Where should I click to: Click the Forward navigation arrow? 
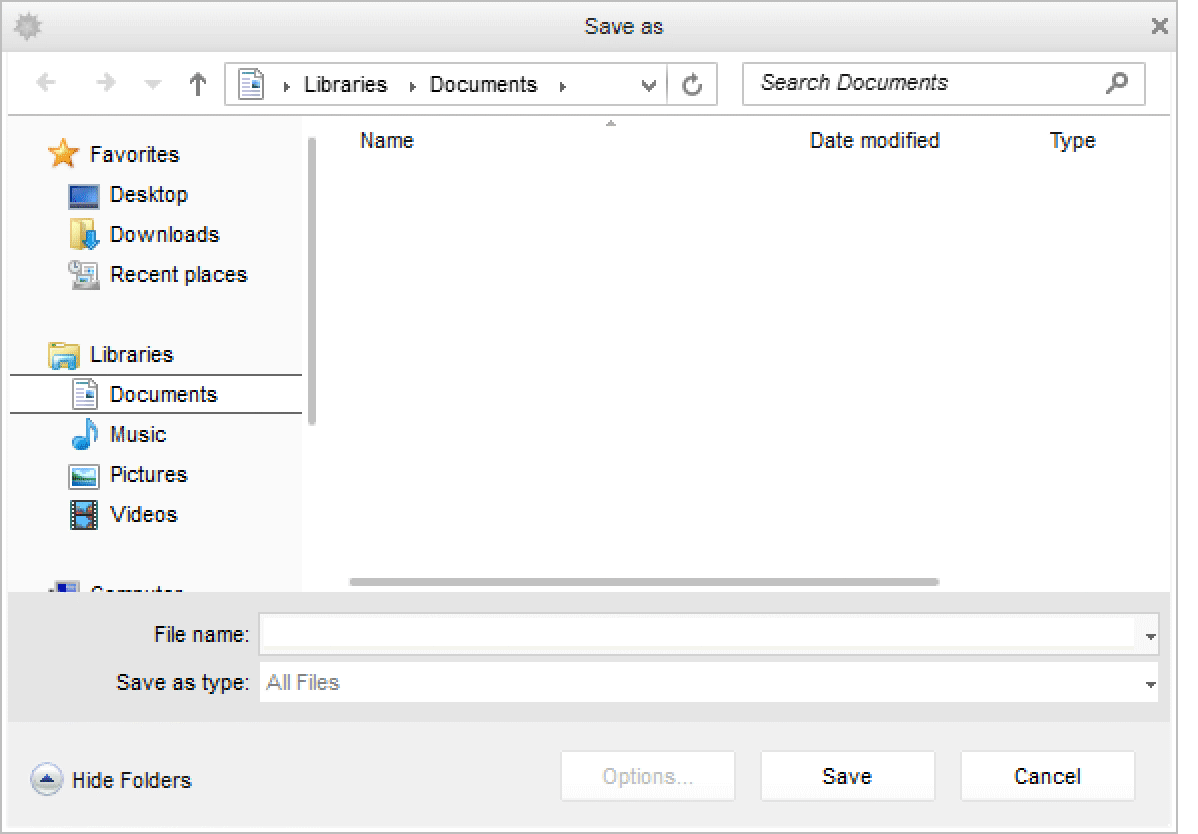(x=104, y=84)
